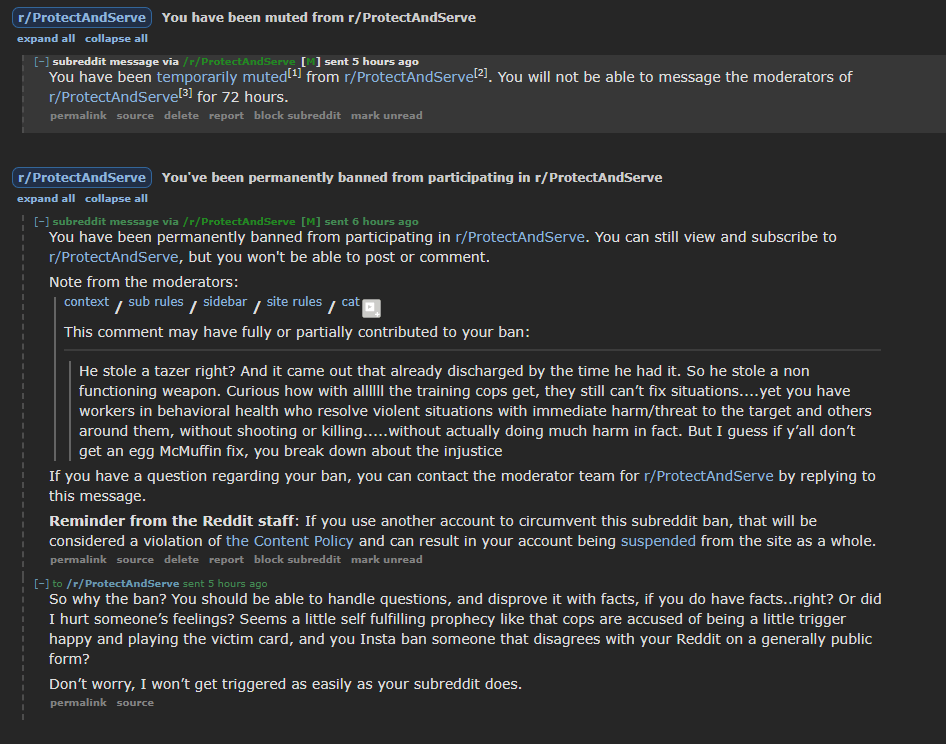Image resolution: width=946 pixels, height=744 pixels.
Task: Open the "sub rules" link
Action: point(155,301)
